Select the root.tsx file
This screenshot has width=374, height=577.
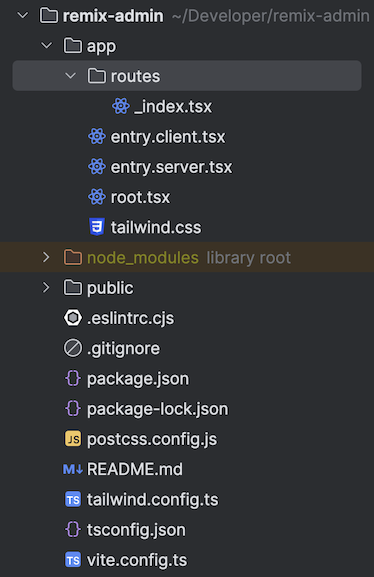tap(140, 197)
